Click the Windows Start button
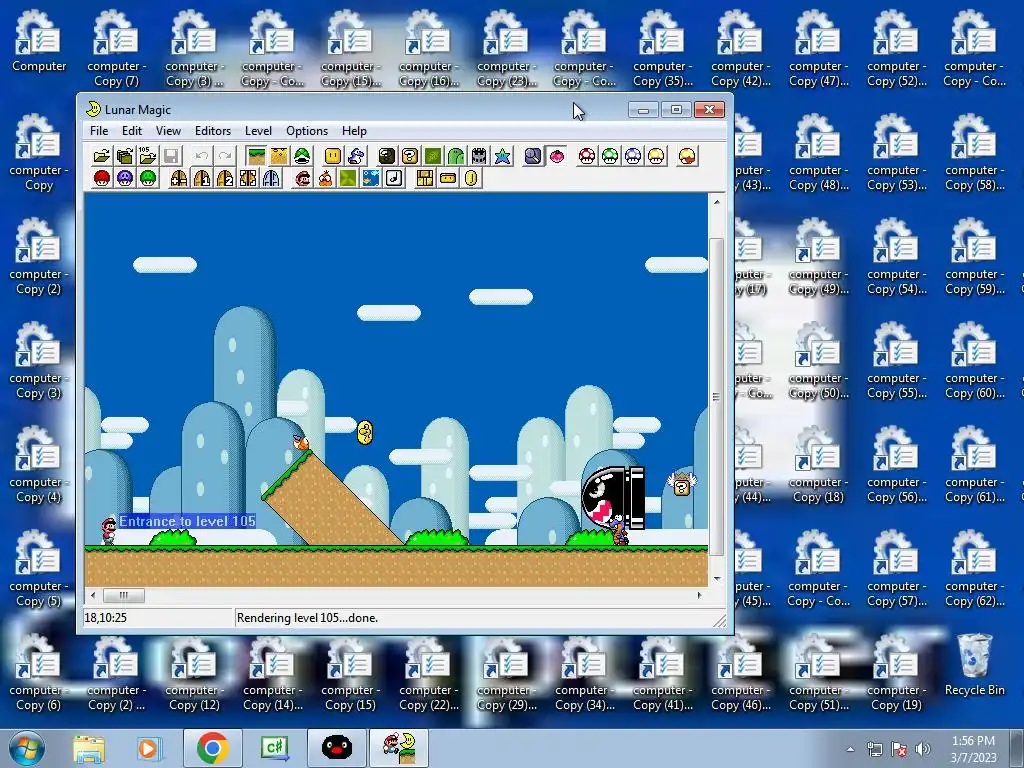The image size is (1024, 768). [27, 748]
